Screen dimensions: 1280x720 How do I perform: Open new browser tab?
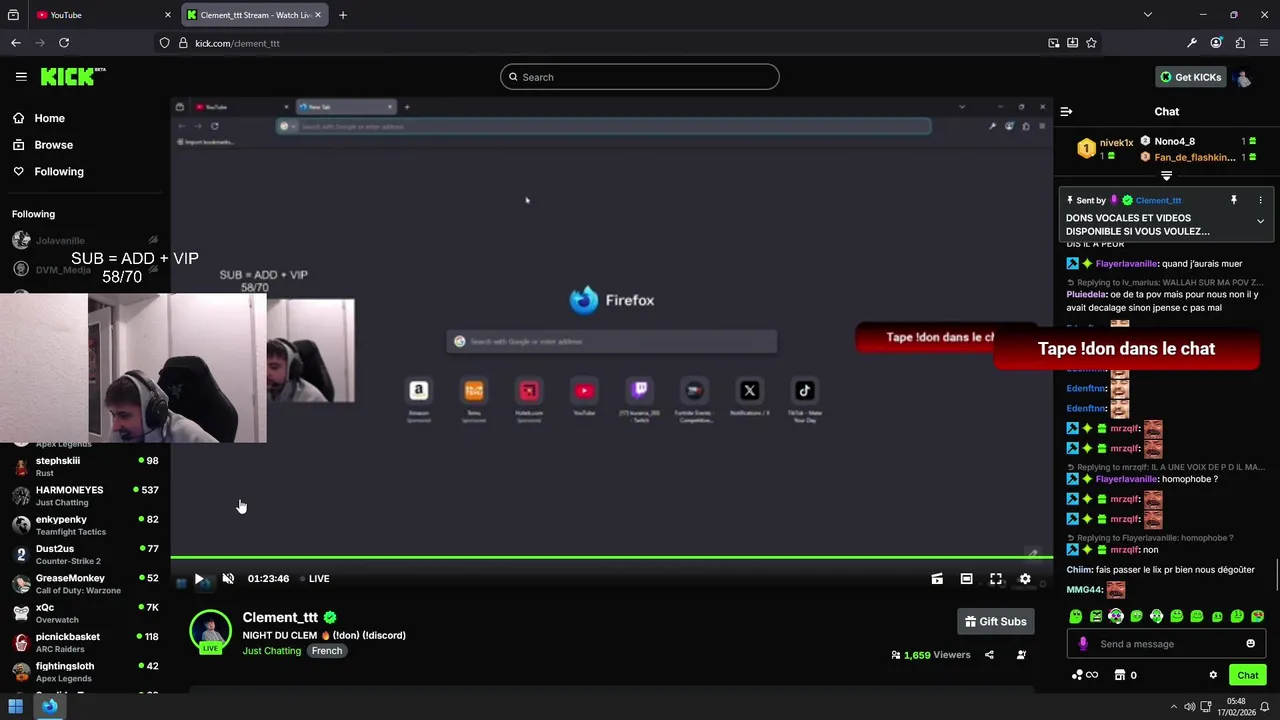[x=343, y=15]
